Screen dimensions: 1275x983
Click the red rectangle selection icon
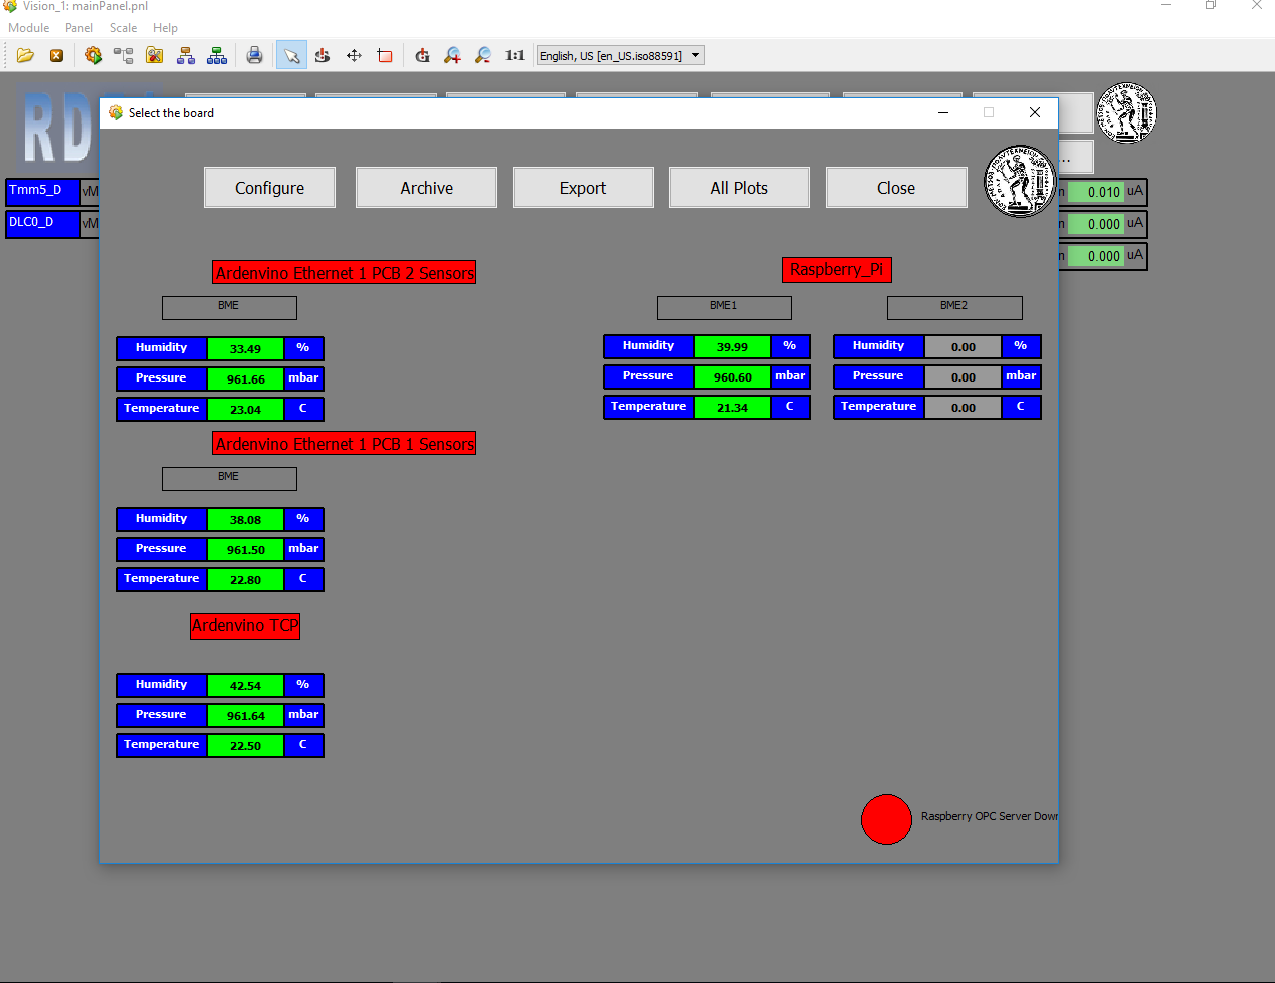click(385, 56)
